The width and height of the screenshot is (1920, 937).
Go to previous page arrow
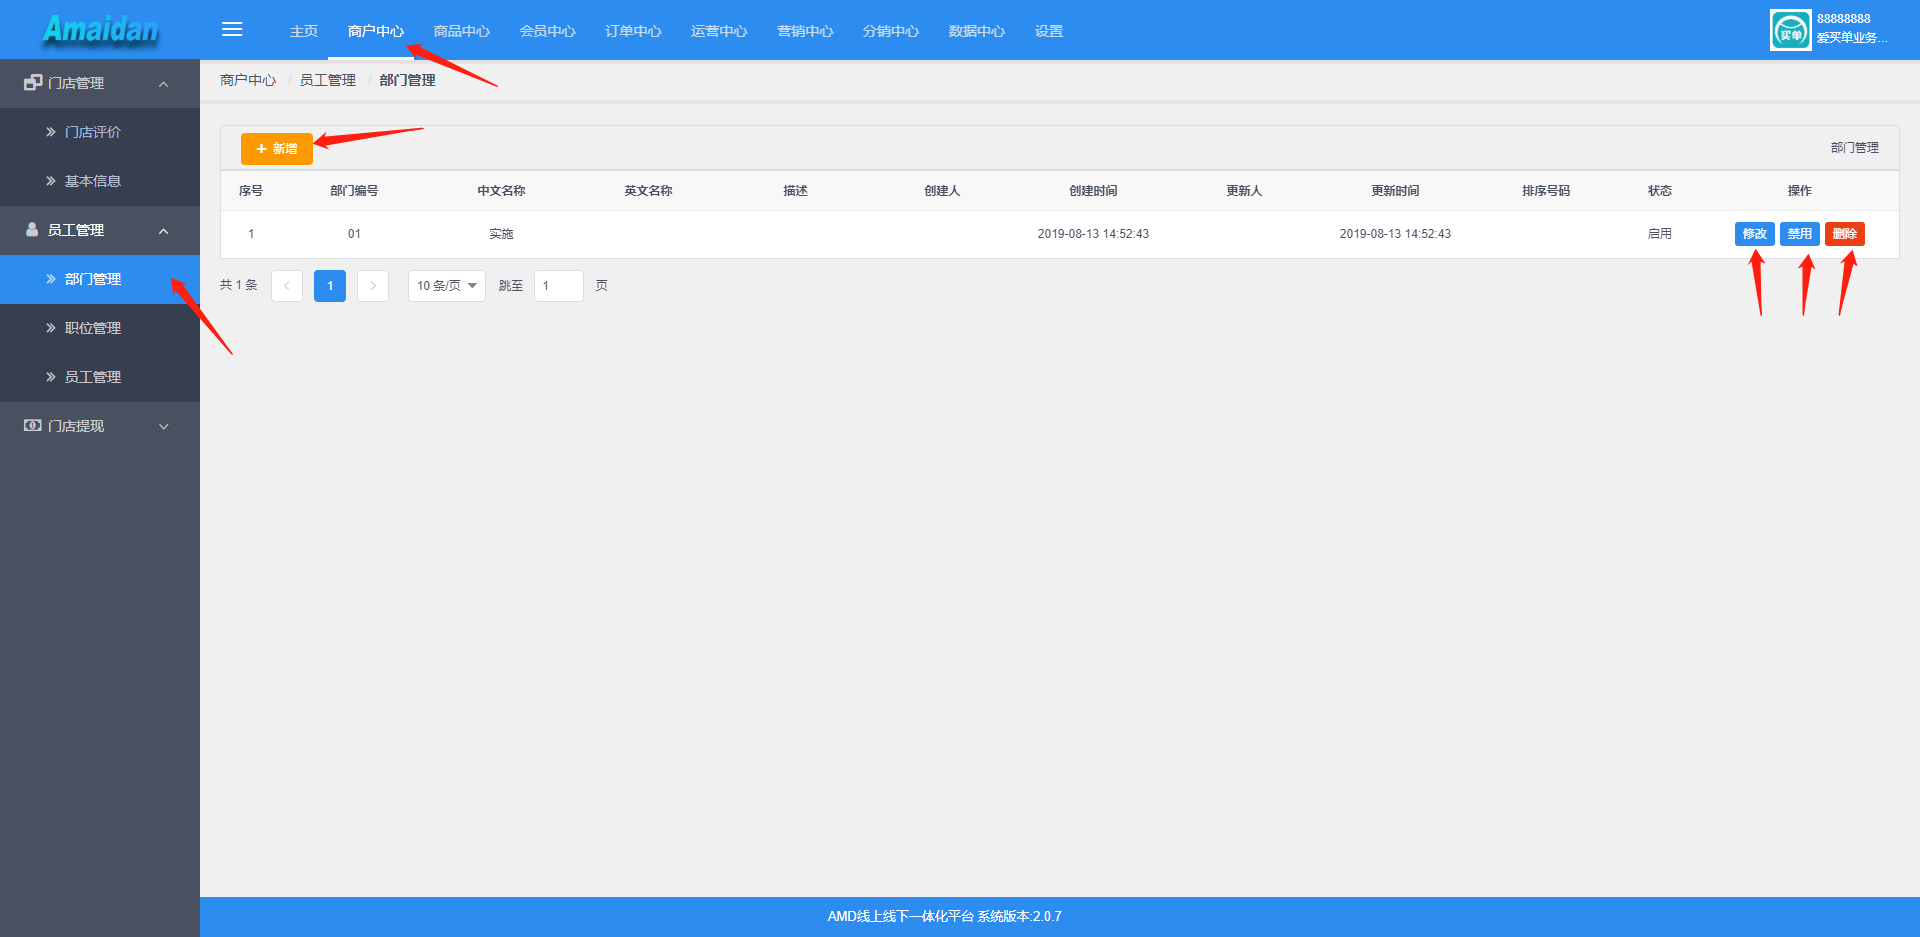[287, 286]
